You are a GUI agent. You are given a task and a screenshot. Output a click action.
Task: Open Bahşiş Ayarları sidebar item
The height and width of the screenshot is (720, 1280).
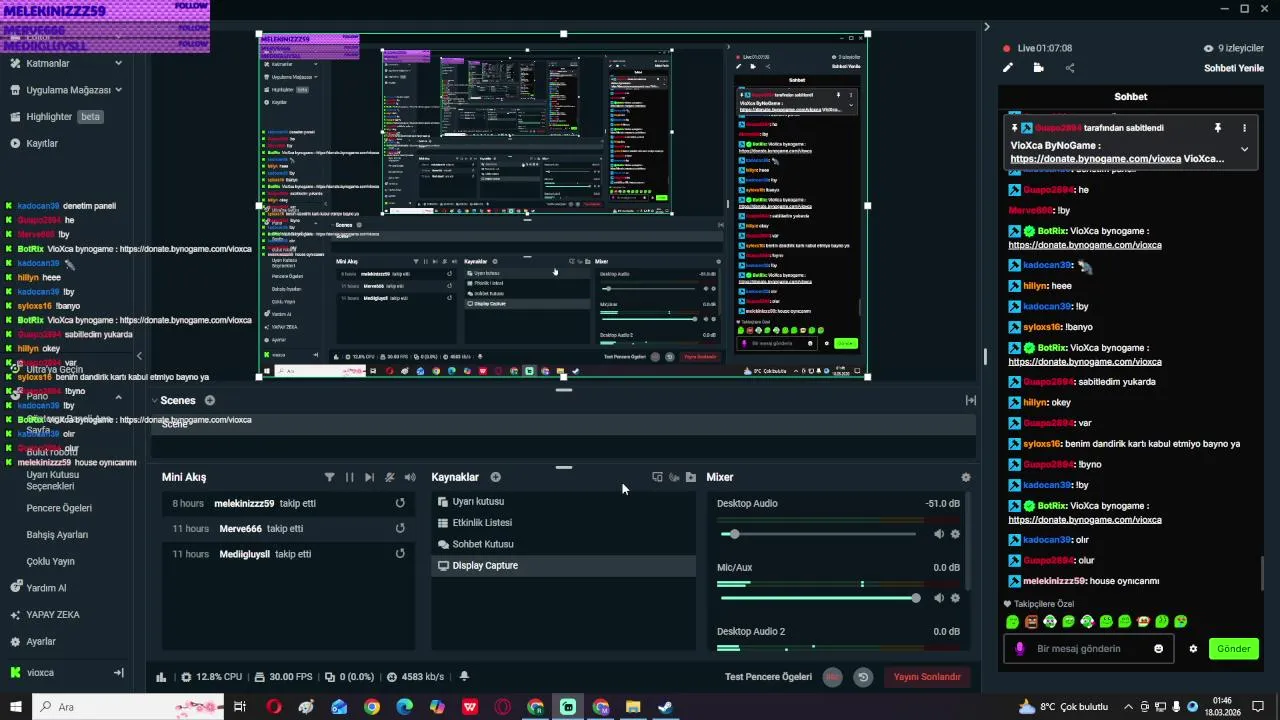(57, 534)
